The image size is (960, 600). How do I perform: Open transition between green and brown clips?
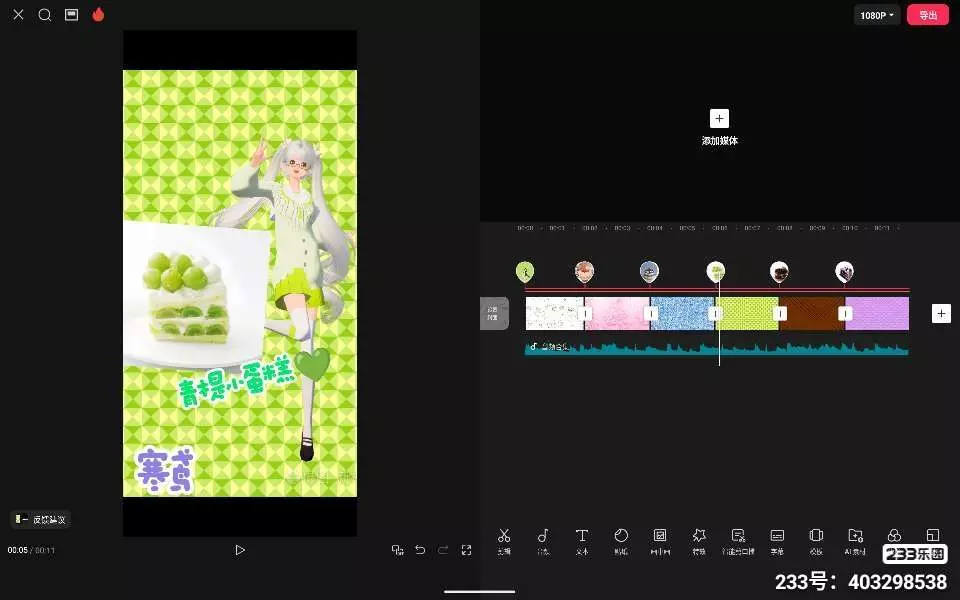click(780, 313)
